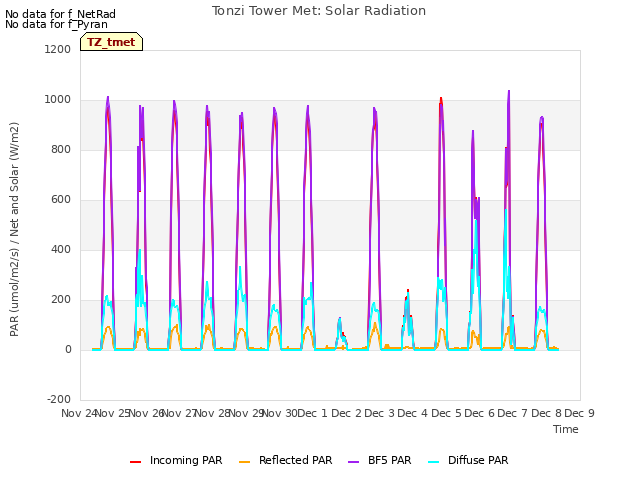Viewport: 640px width, 480px height.
Task: Click the Dec 9 x-axis date
Action: [x=579, y=413]
